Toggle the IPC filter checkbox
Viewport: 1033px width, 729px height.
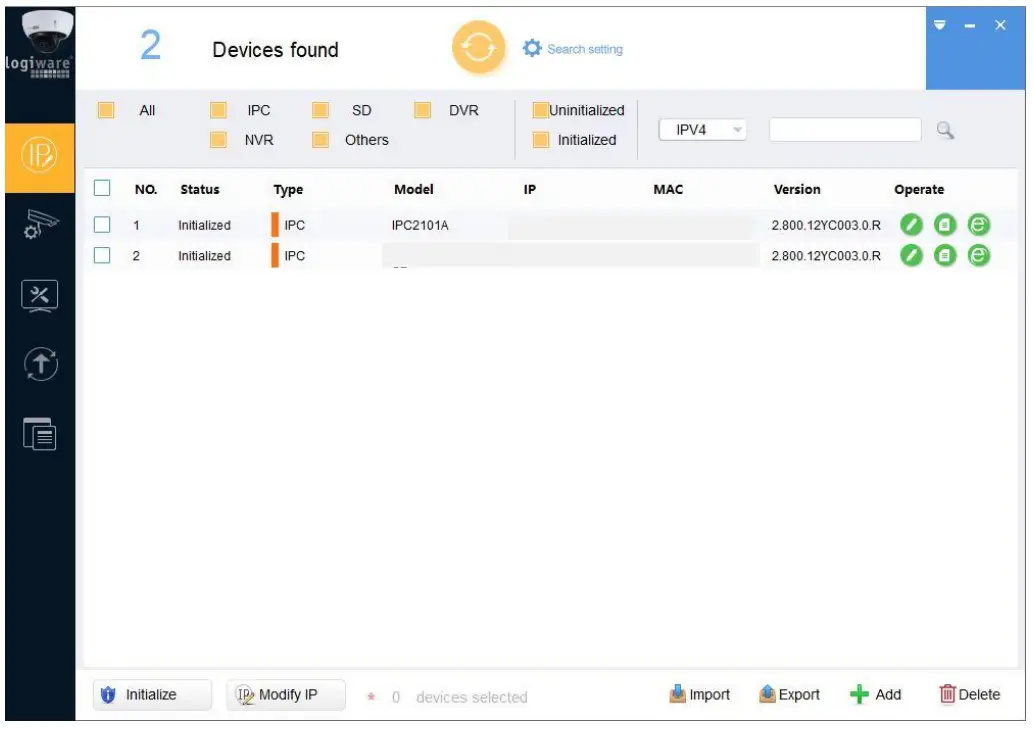218,110
